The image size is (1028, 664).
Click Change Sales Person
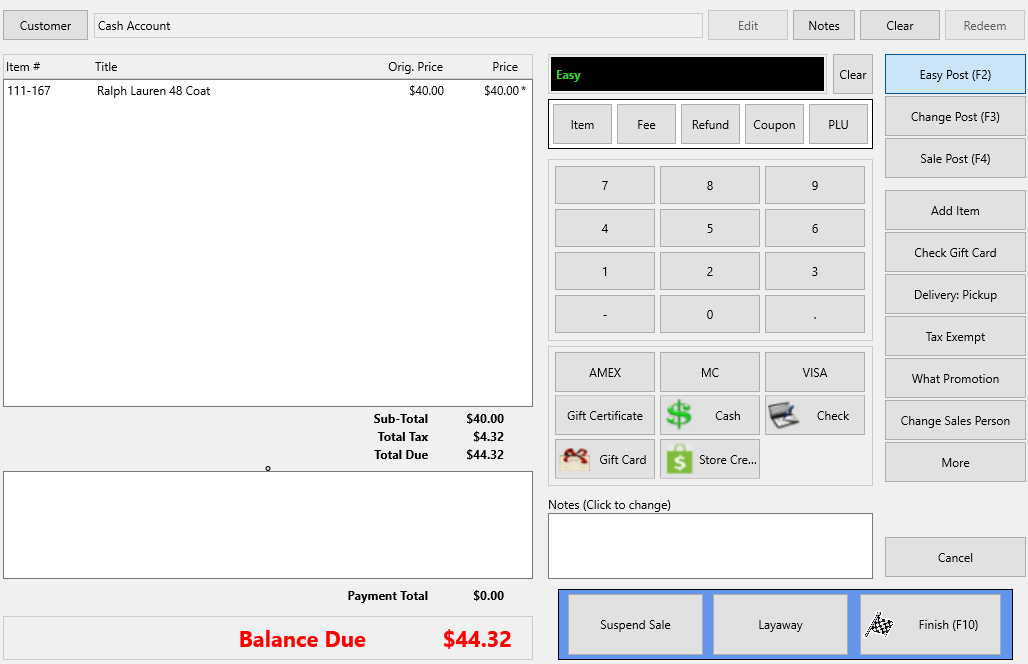pyautogui.click(x=955, y=420)
